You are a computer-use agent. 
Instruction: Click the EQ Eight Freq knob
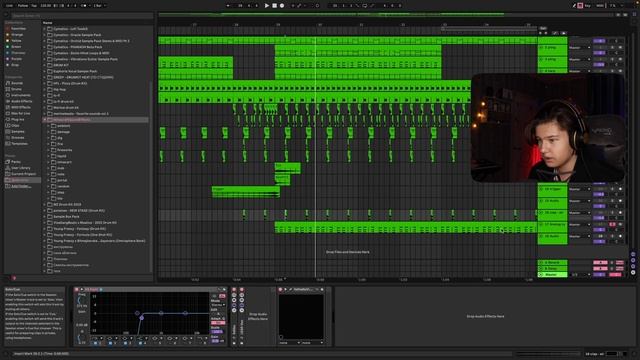[81, 300]
